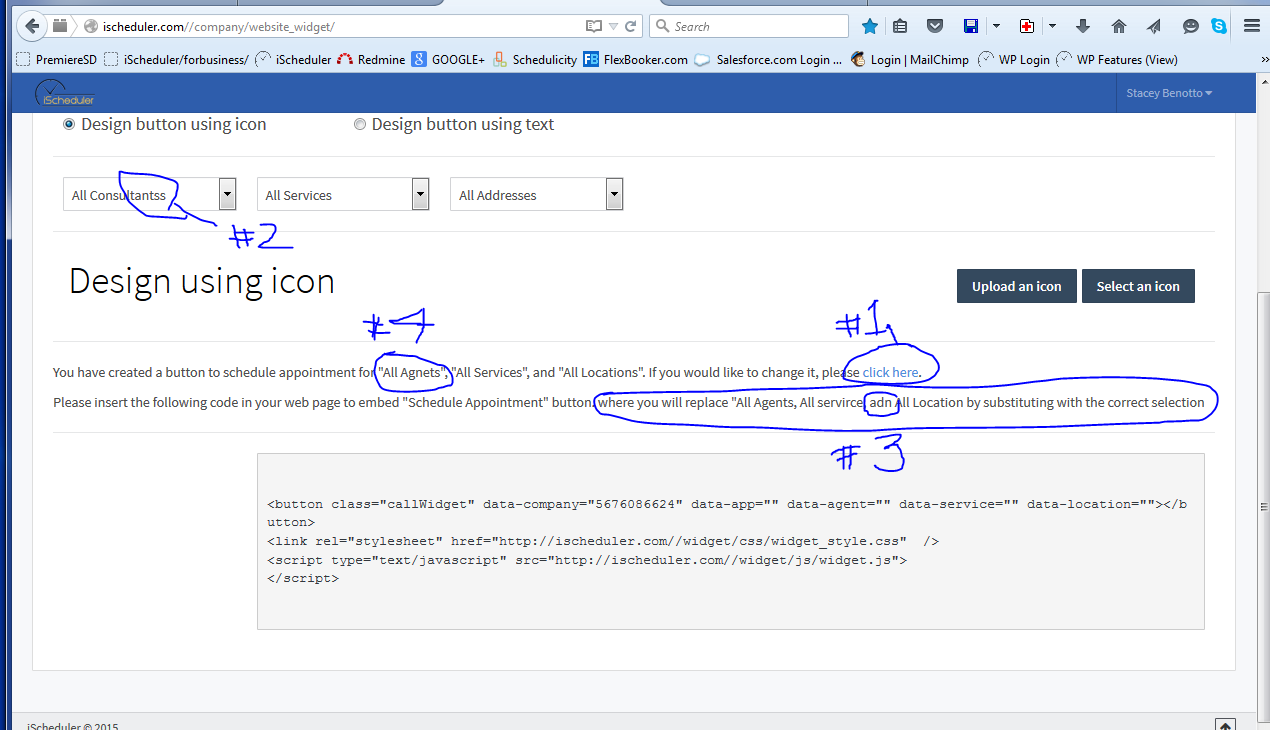This screenshot has height=730, width=1270.
Task: Open the Downloads arrow panel
Action: tap(1083, 26)
